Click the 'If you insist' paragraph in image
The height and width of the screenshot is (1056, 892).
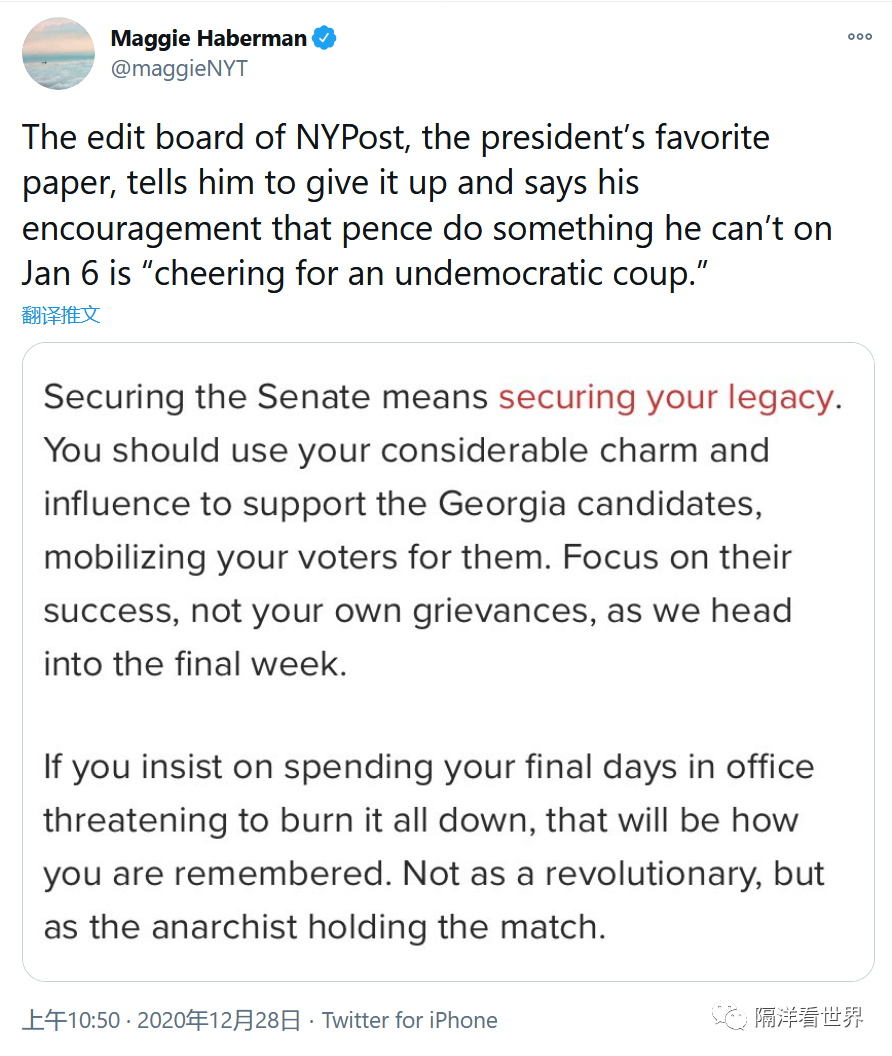point(434,847)
